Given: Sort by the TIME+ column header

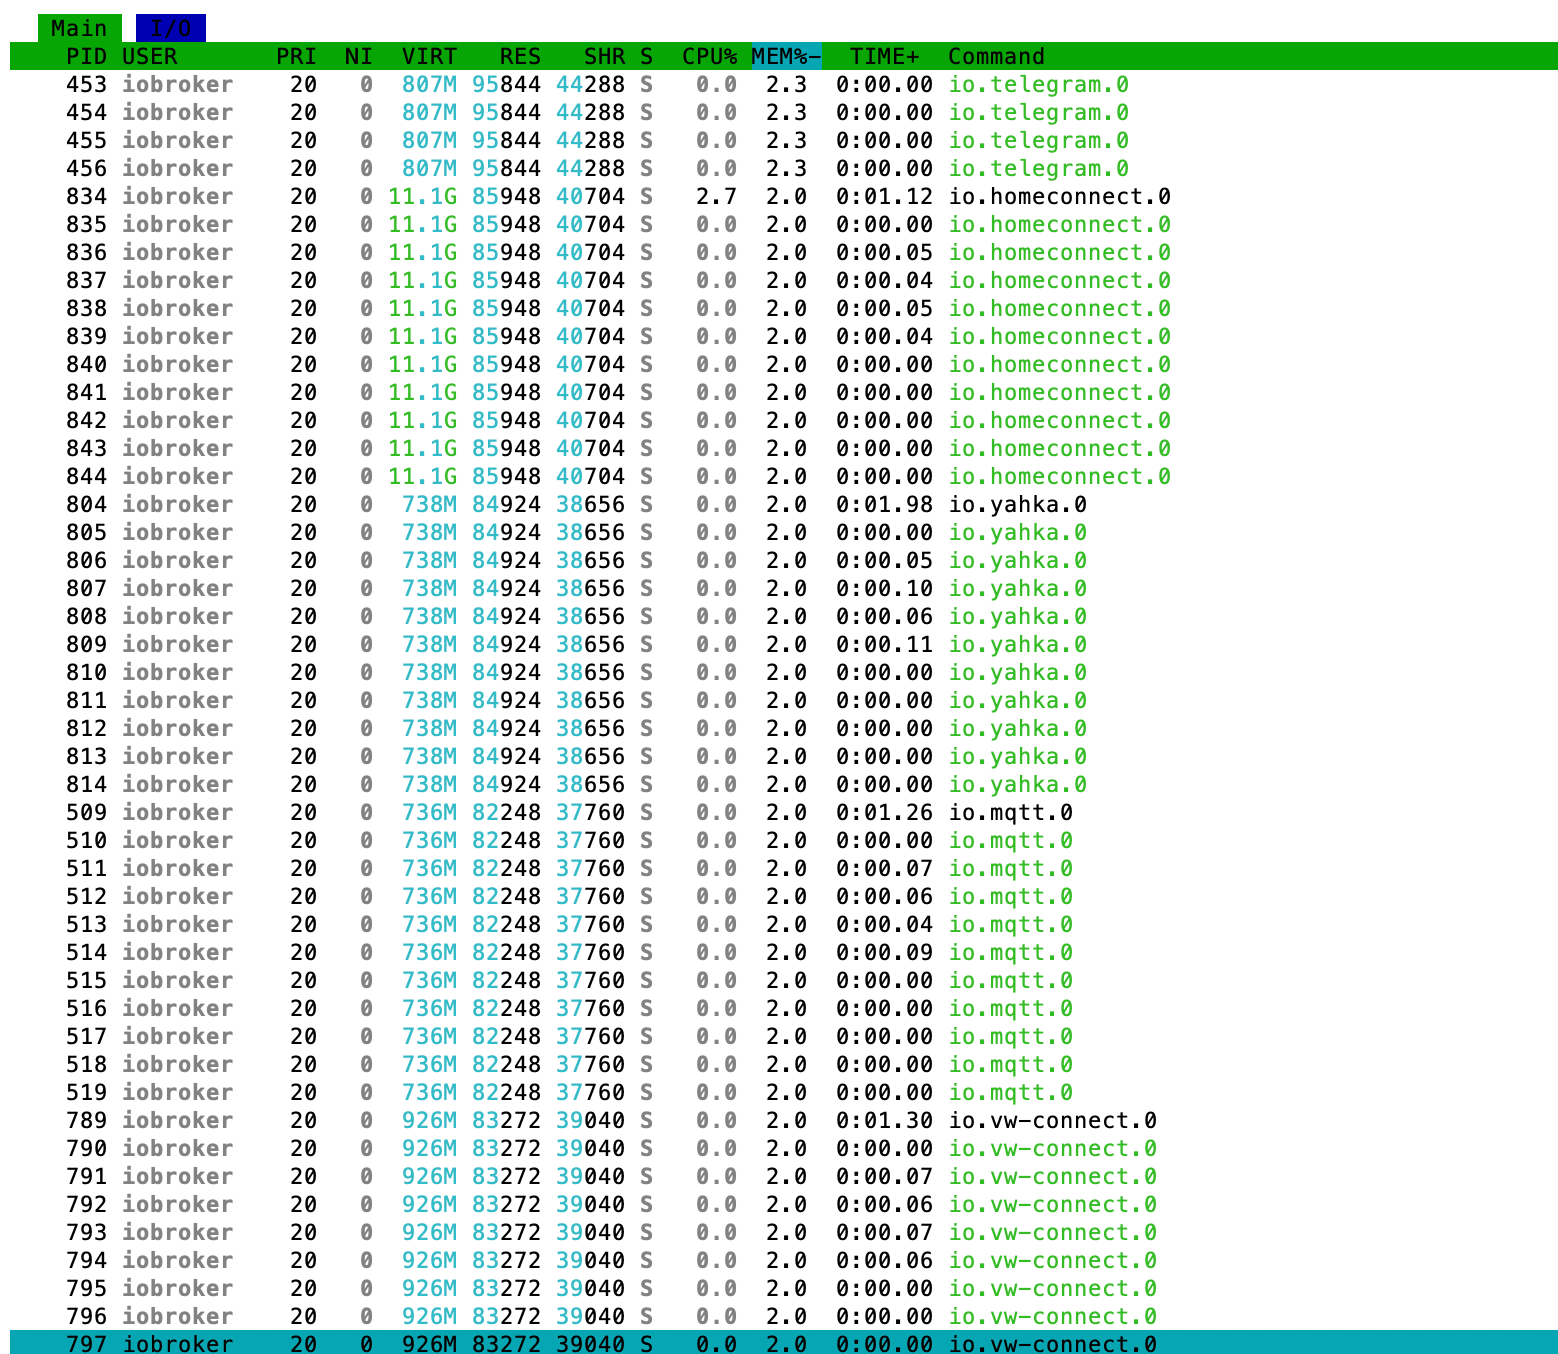Looking at the screenshot, I should (885, 56).
